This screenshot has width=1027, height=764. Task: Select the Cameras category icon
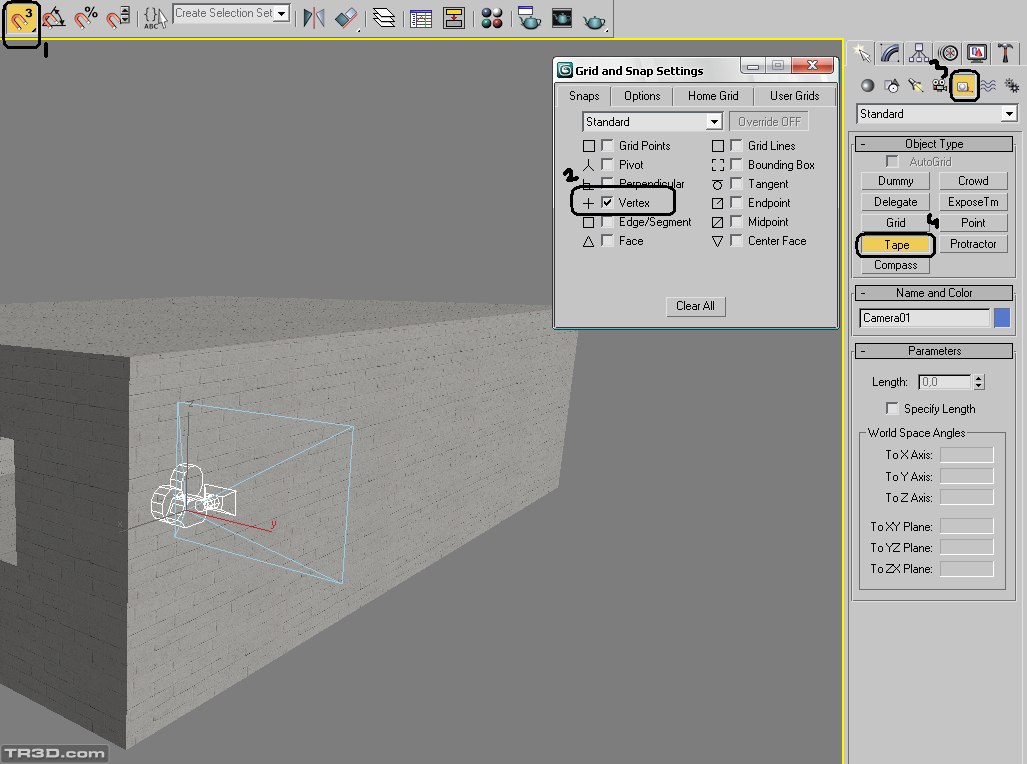click(940, 86)
